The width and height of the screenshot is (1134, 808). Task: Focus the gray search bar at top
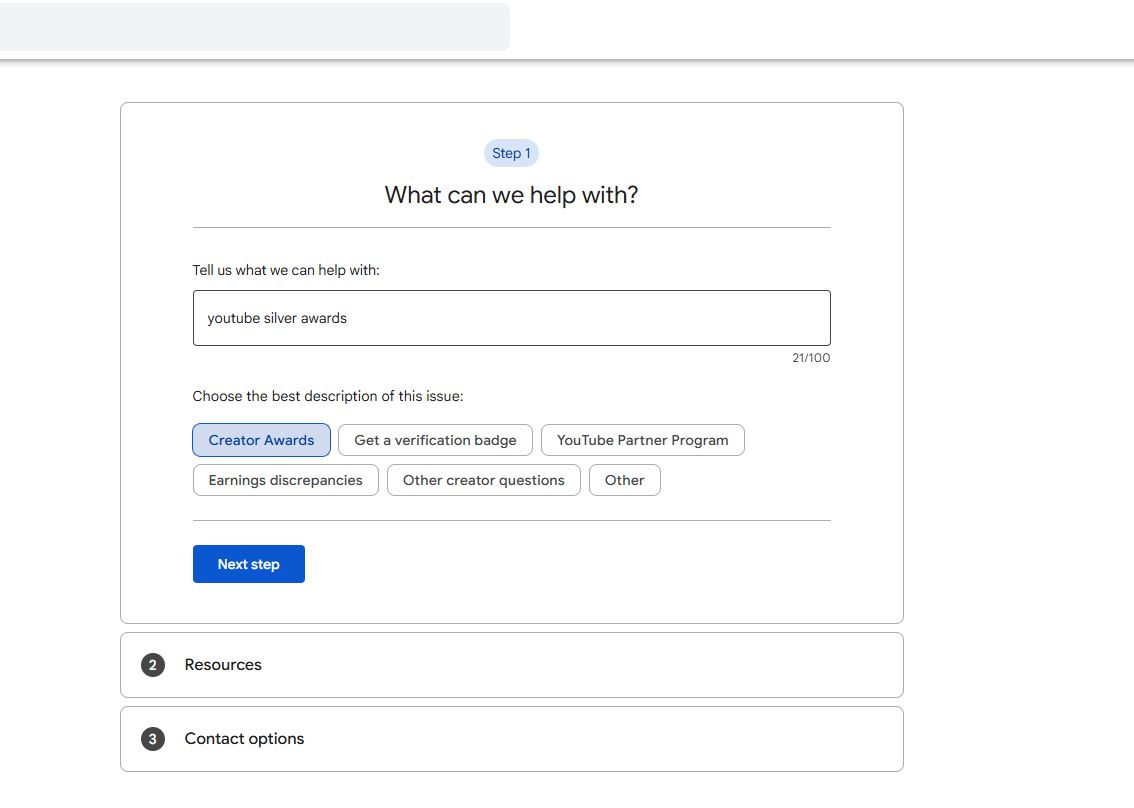pos(254,27)
